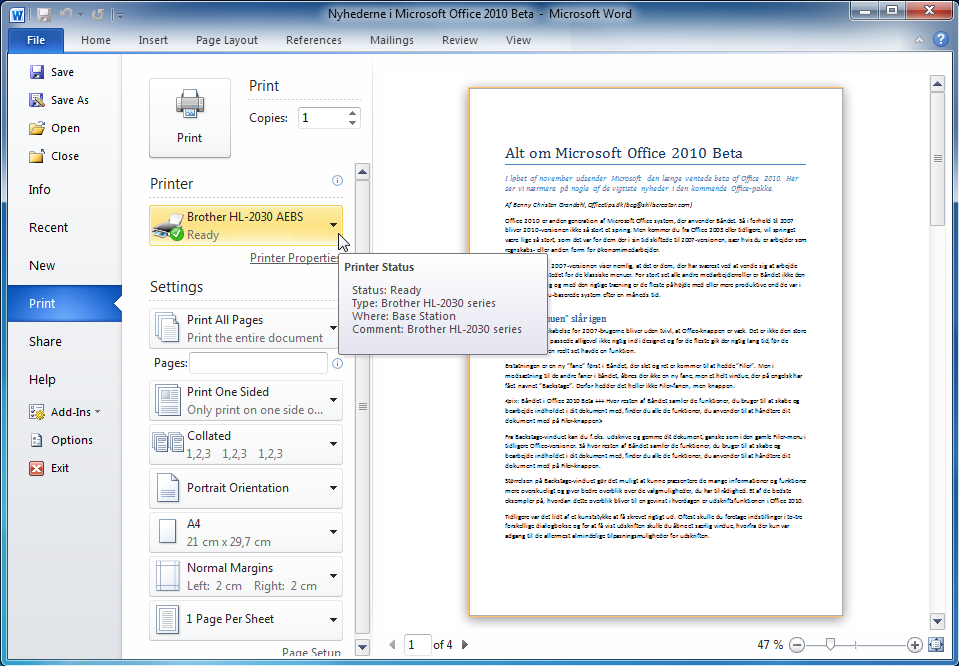Viewport: 959px width, 666px height.
Task: Increase the number of copies
Action: click(352, 113)
